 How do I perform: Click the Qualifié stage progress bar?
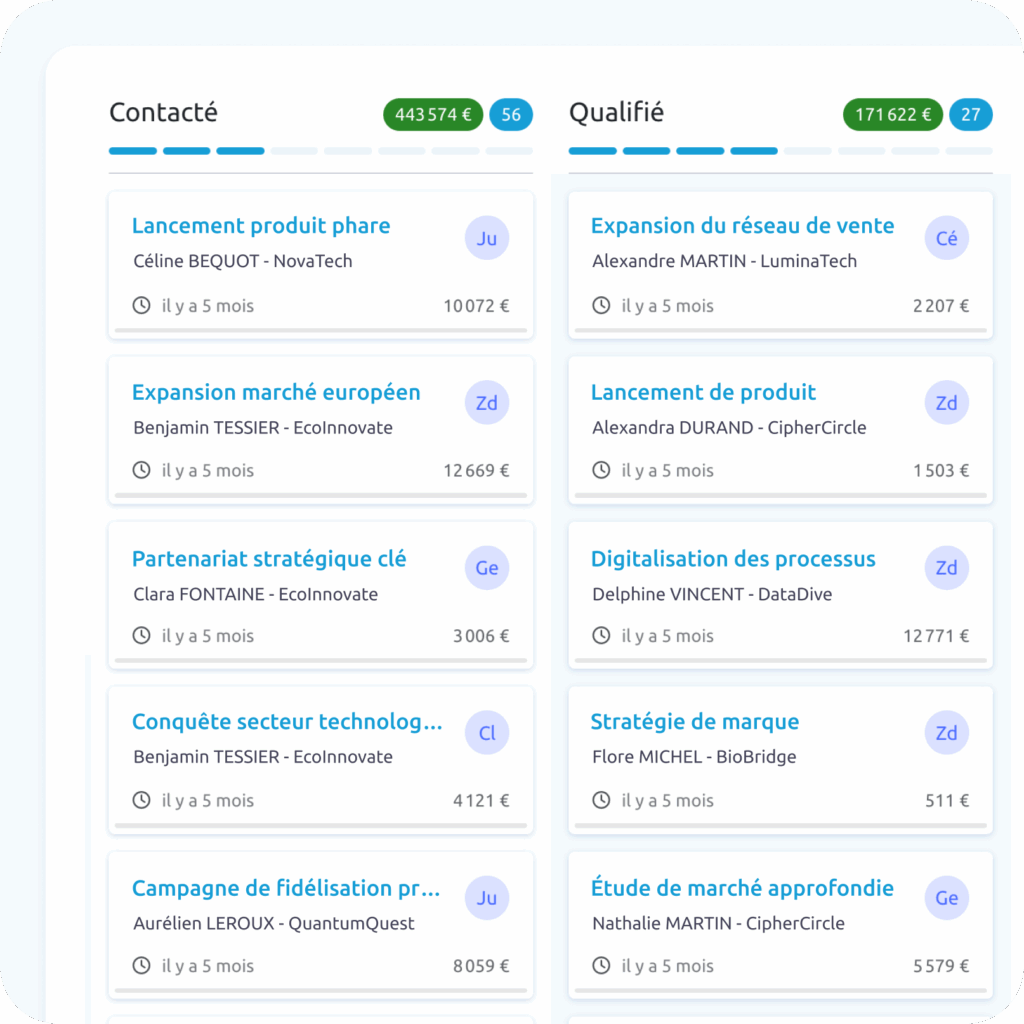pyautogui.click(x=780, y=151)
